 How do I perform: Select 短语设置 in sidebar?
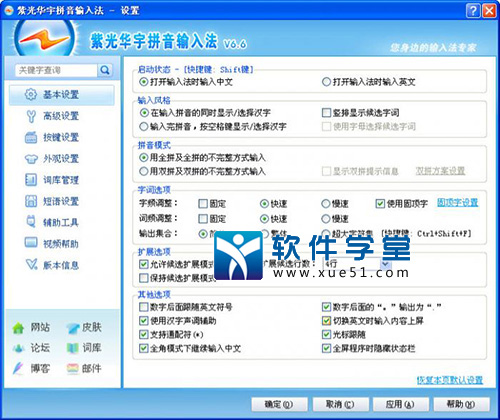click(x=61, y=201)
